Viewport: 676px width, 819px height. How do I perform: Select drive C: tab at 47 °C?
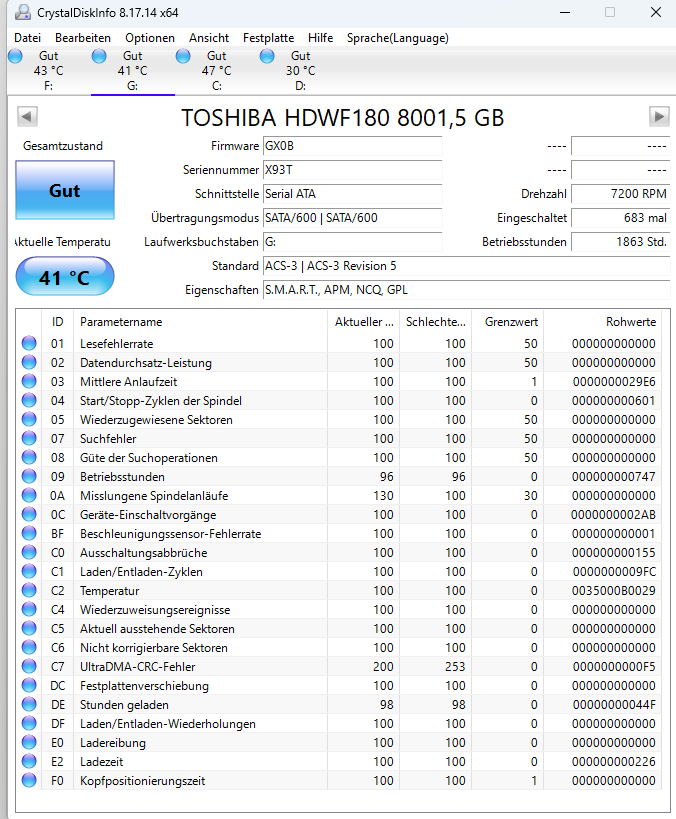(x=216, y=71)
